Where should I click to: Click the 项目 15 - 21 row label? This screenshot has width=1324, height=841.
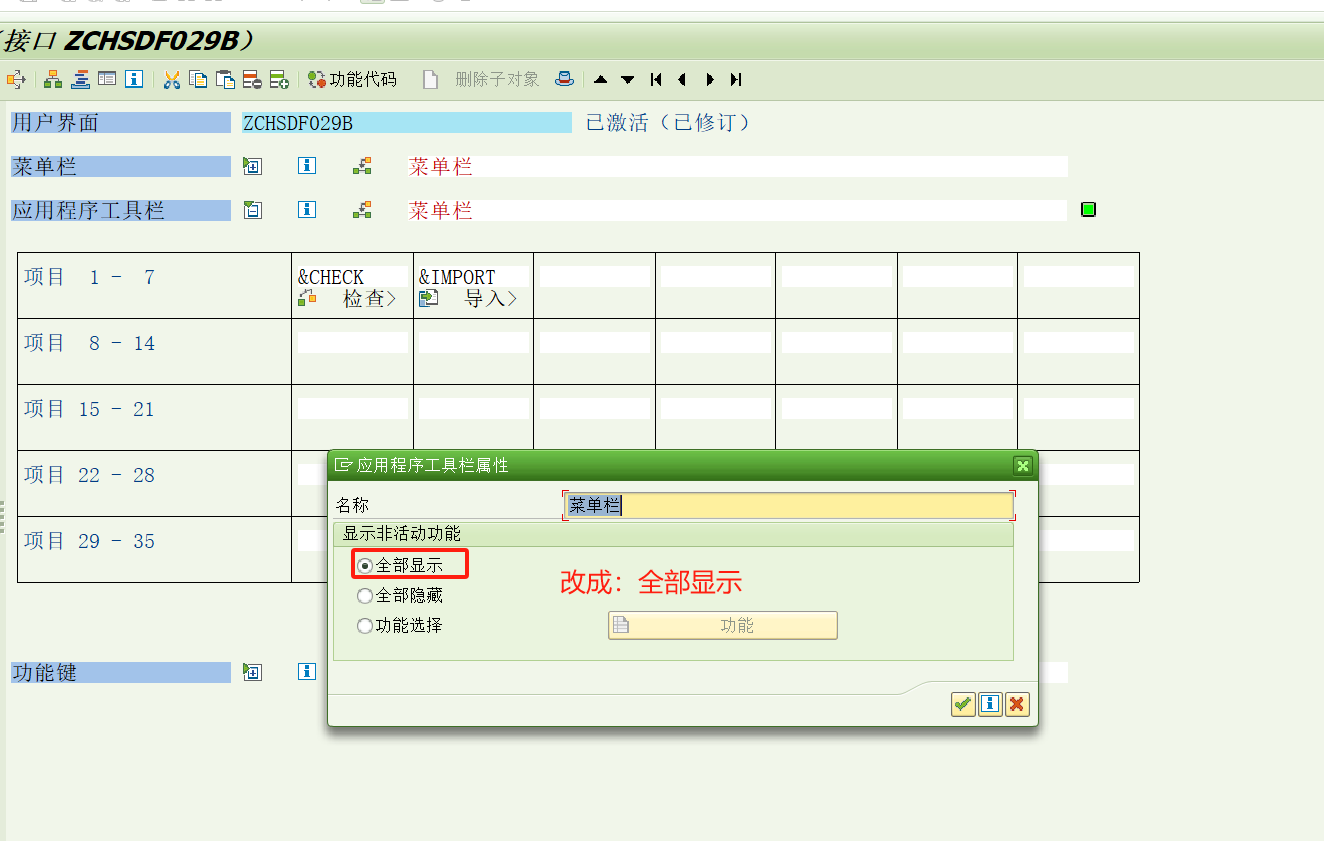pyautogui.click(x=90, y=409)
